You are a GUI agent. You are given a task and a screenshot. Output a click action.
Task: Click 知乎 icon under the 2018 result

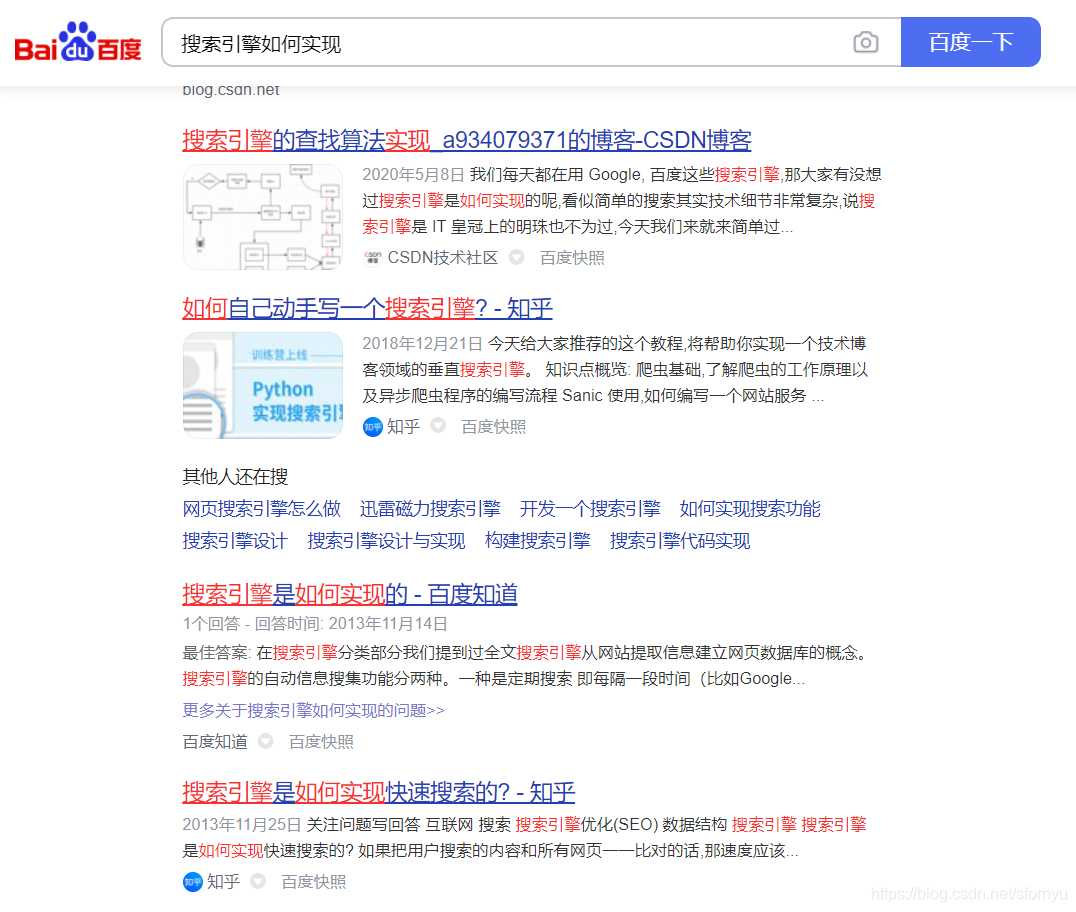coord(373,427)
